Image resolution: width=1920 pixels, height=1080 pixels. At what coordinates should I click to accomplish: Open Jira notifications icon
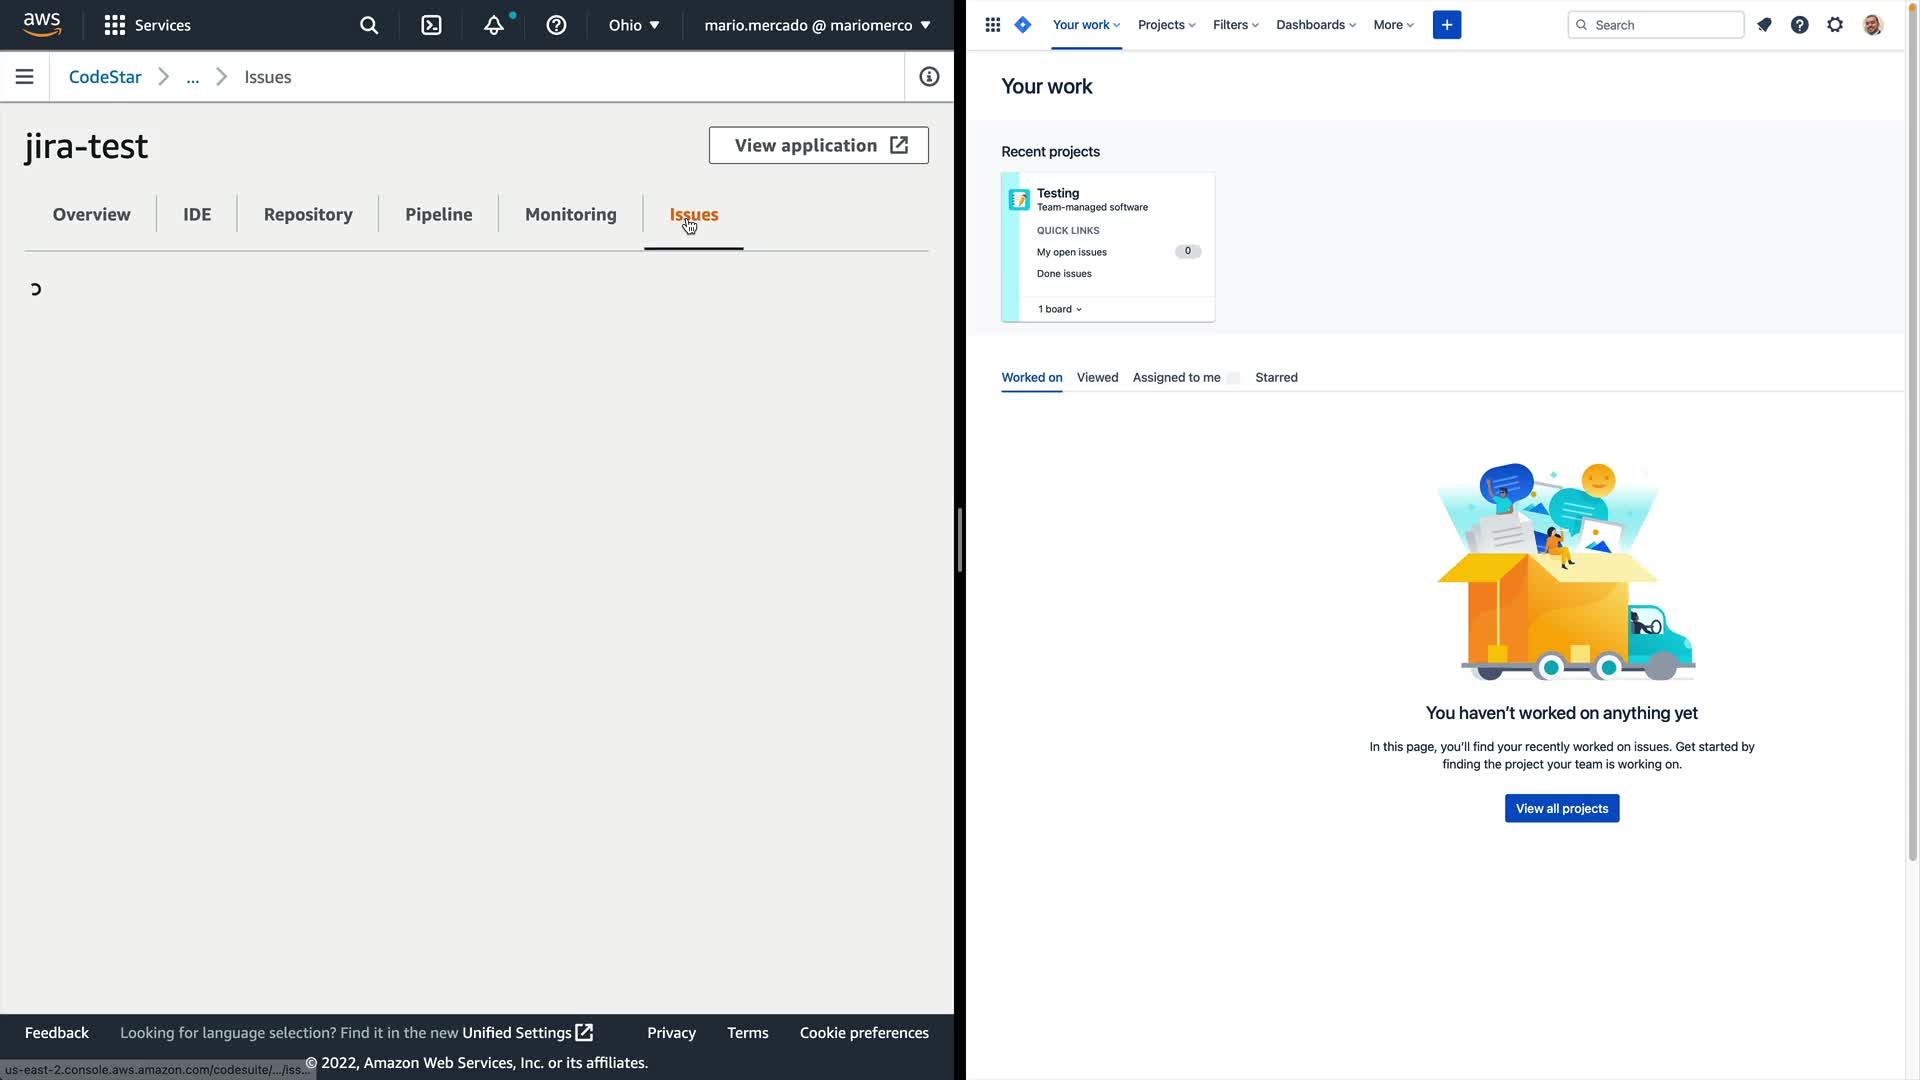tap(1764, 25)
